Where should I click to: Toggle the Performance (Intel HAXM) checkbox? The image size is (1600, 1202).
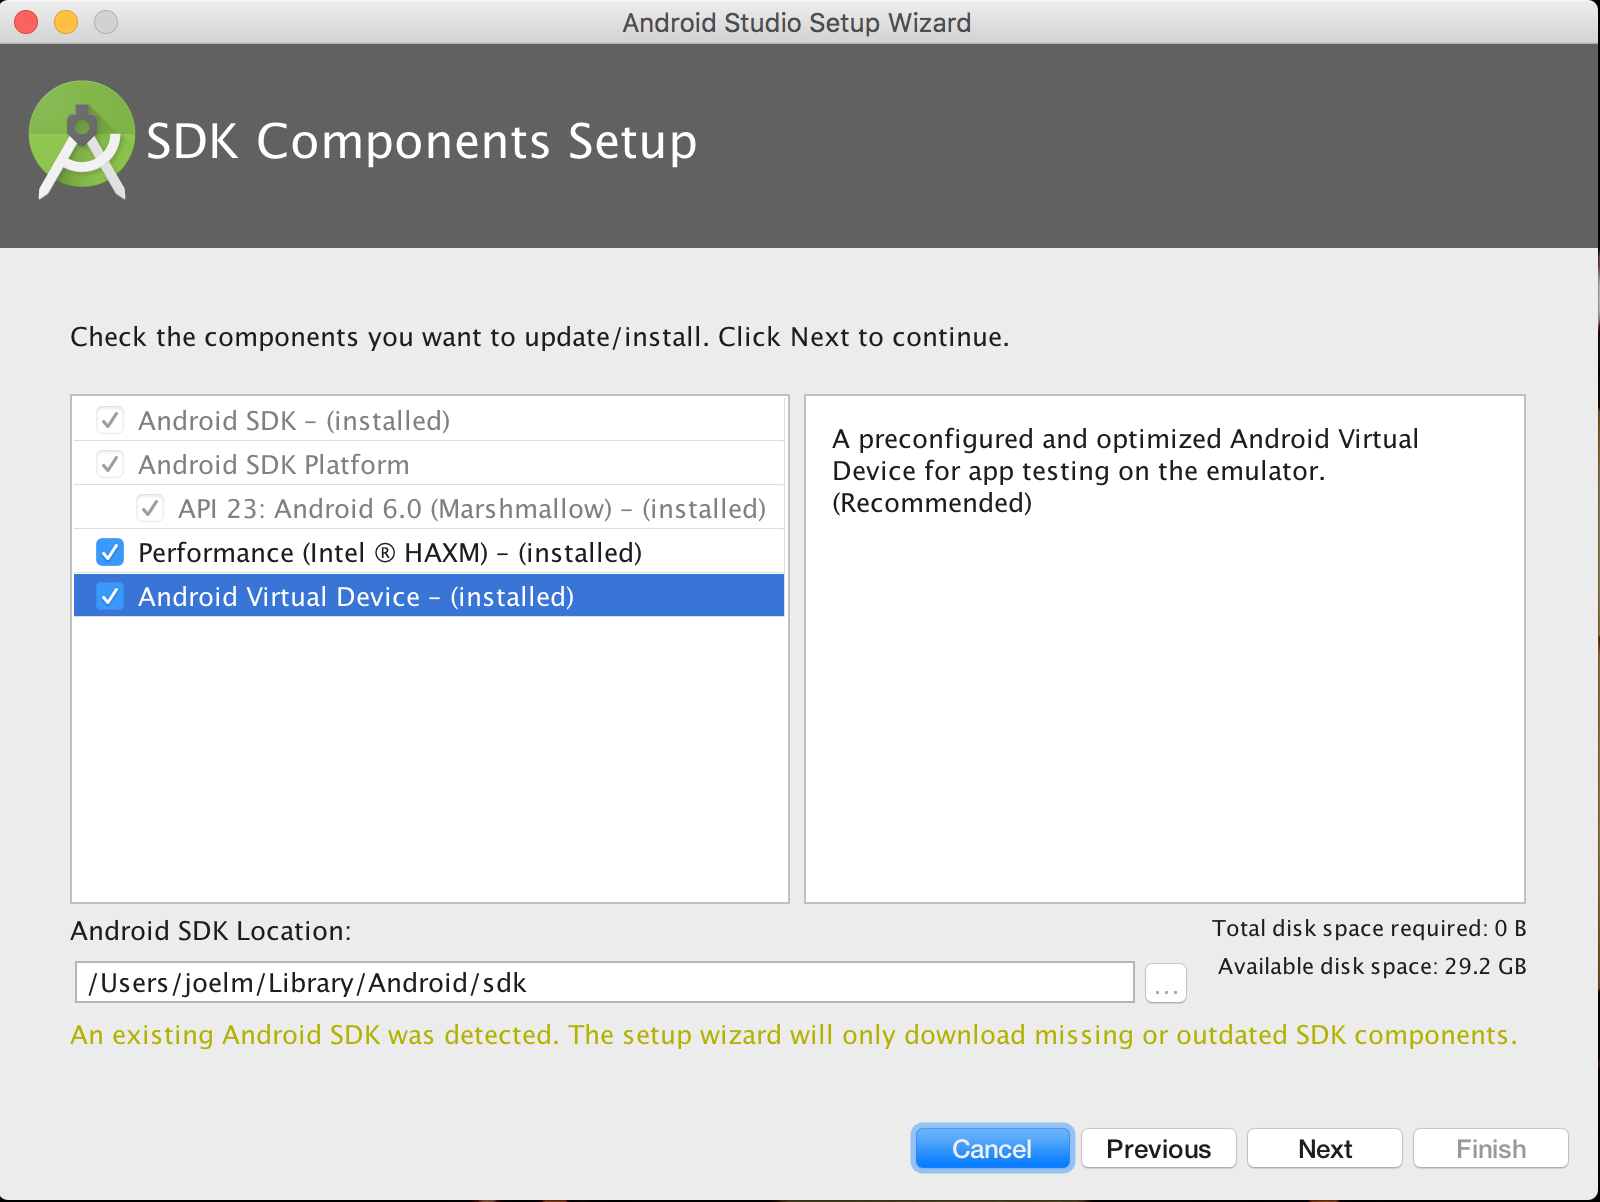110,552
